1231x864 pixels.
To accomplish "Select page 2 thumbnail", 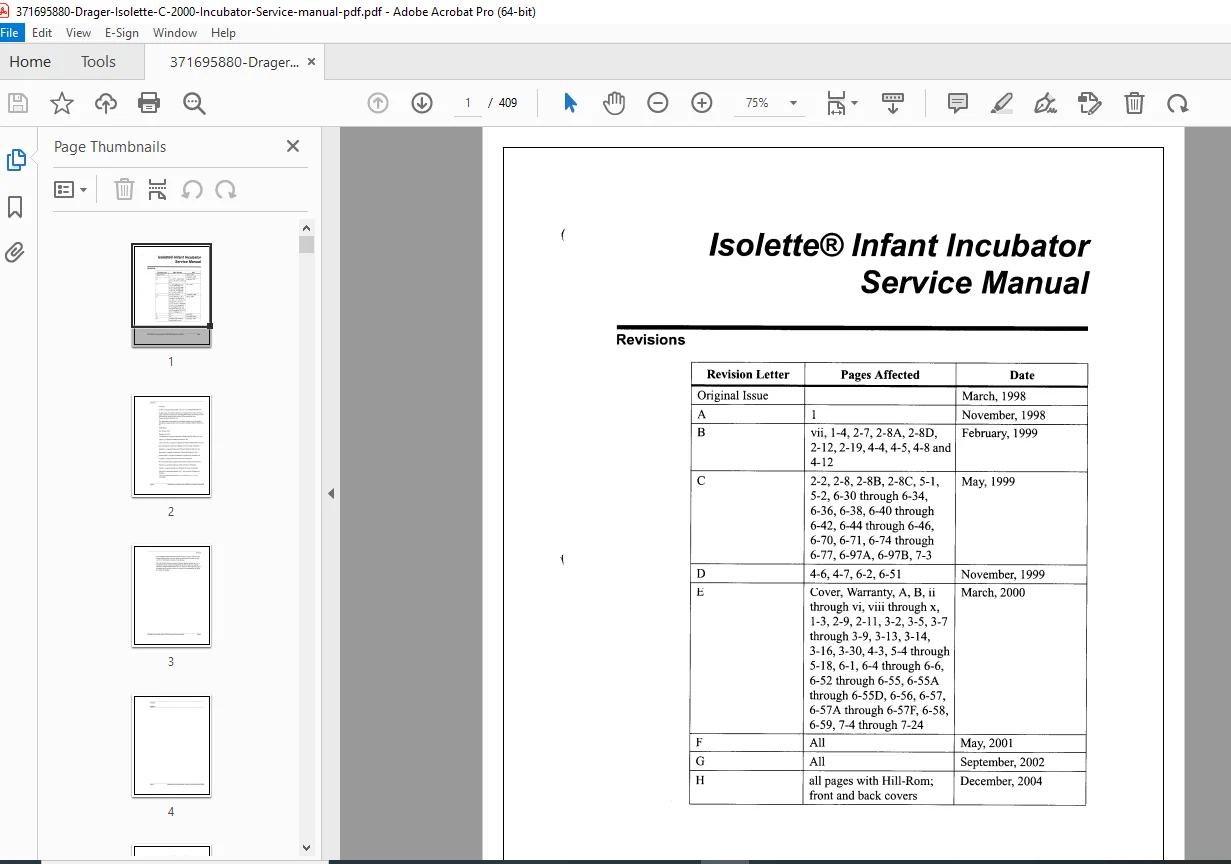I will pyautogui.click(x=171, y=445).
